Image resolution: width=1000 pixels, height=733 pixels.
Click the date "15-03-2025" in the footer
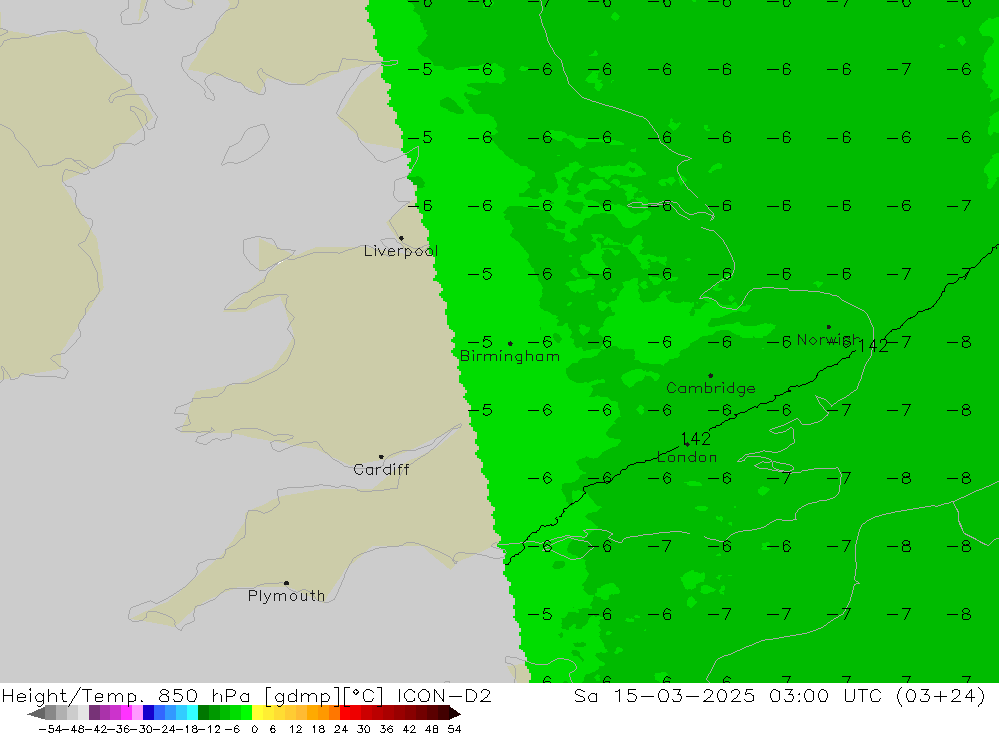684,696
